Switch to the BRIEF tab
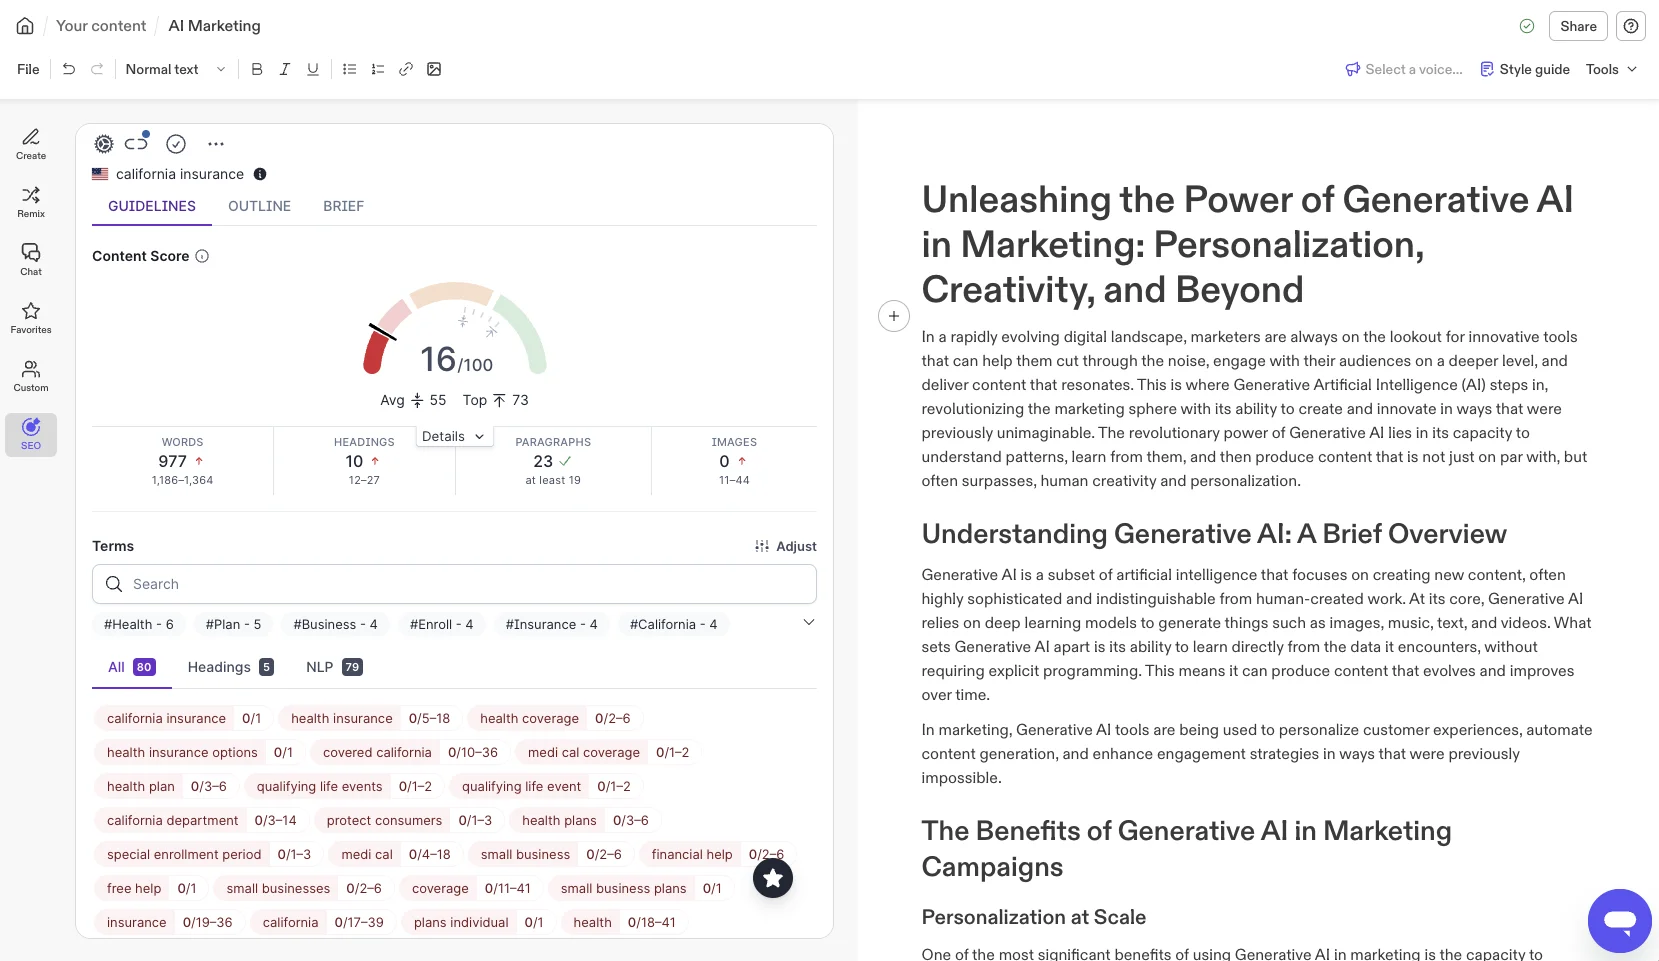 tap(343, 206)
